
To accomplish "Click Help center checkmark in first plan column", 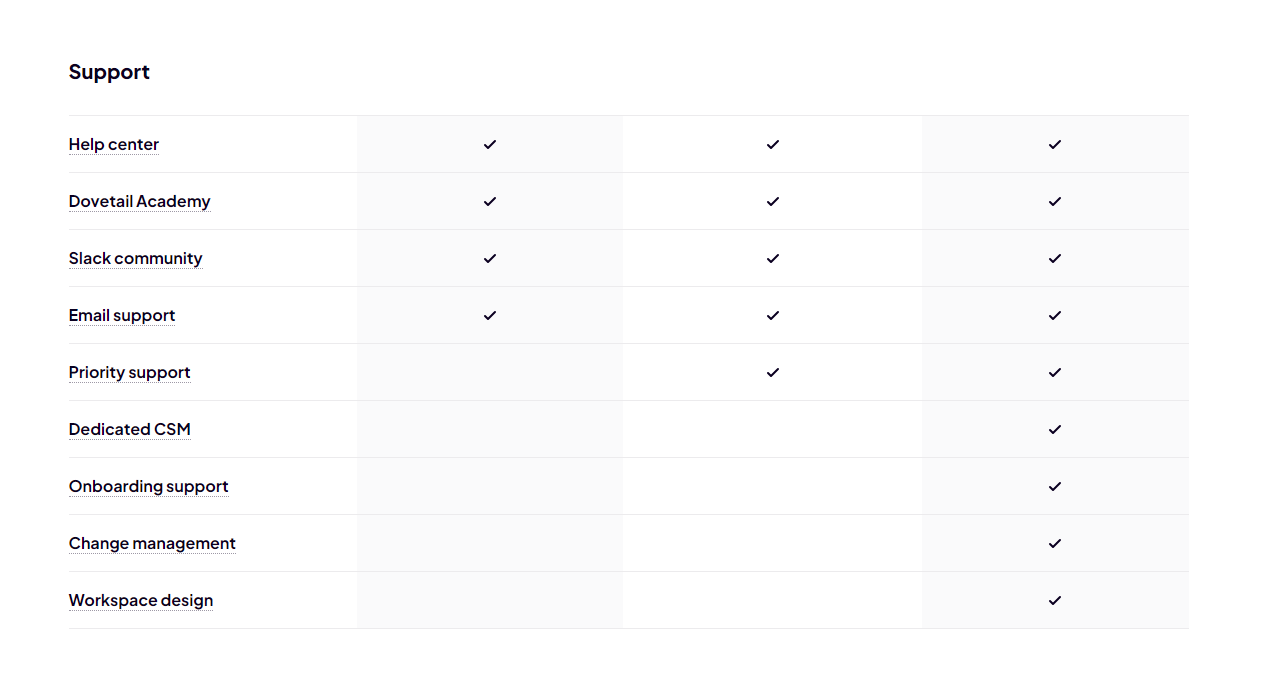I will (490, 144).
